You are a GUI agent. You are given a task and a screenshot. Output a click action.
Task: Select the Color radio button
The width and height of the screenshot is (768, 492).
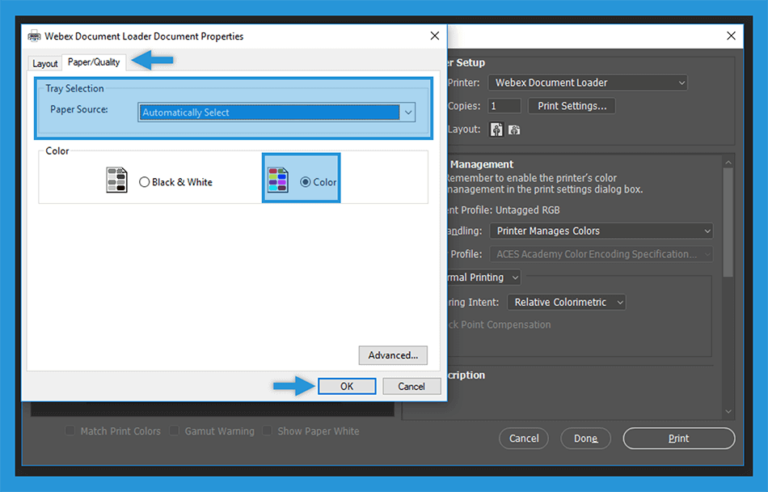click(305, 182)
